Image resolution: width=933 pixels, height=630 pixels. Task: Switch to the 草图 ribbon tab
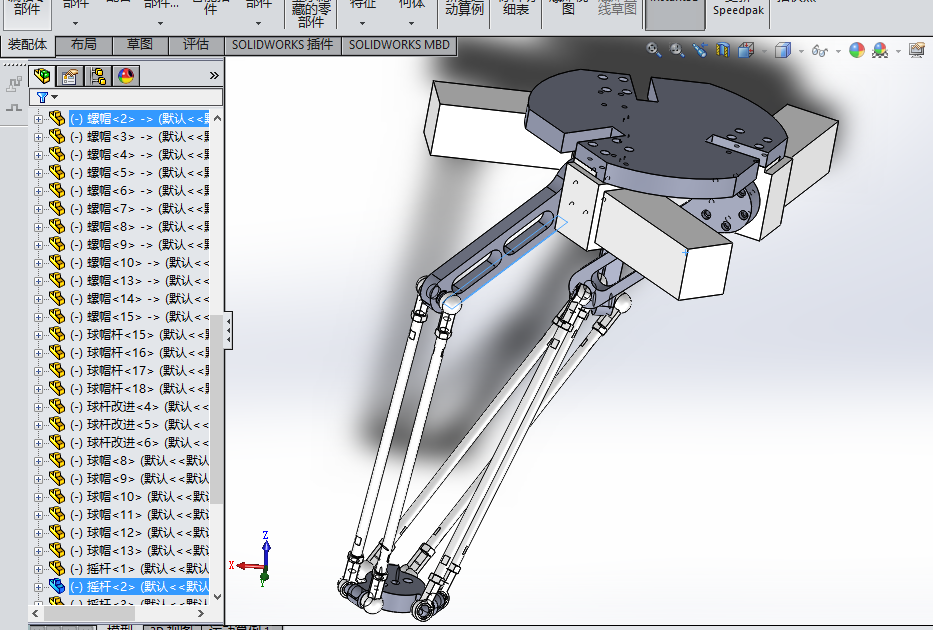(x=140, y=45)
